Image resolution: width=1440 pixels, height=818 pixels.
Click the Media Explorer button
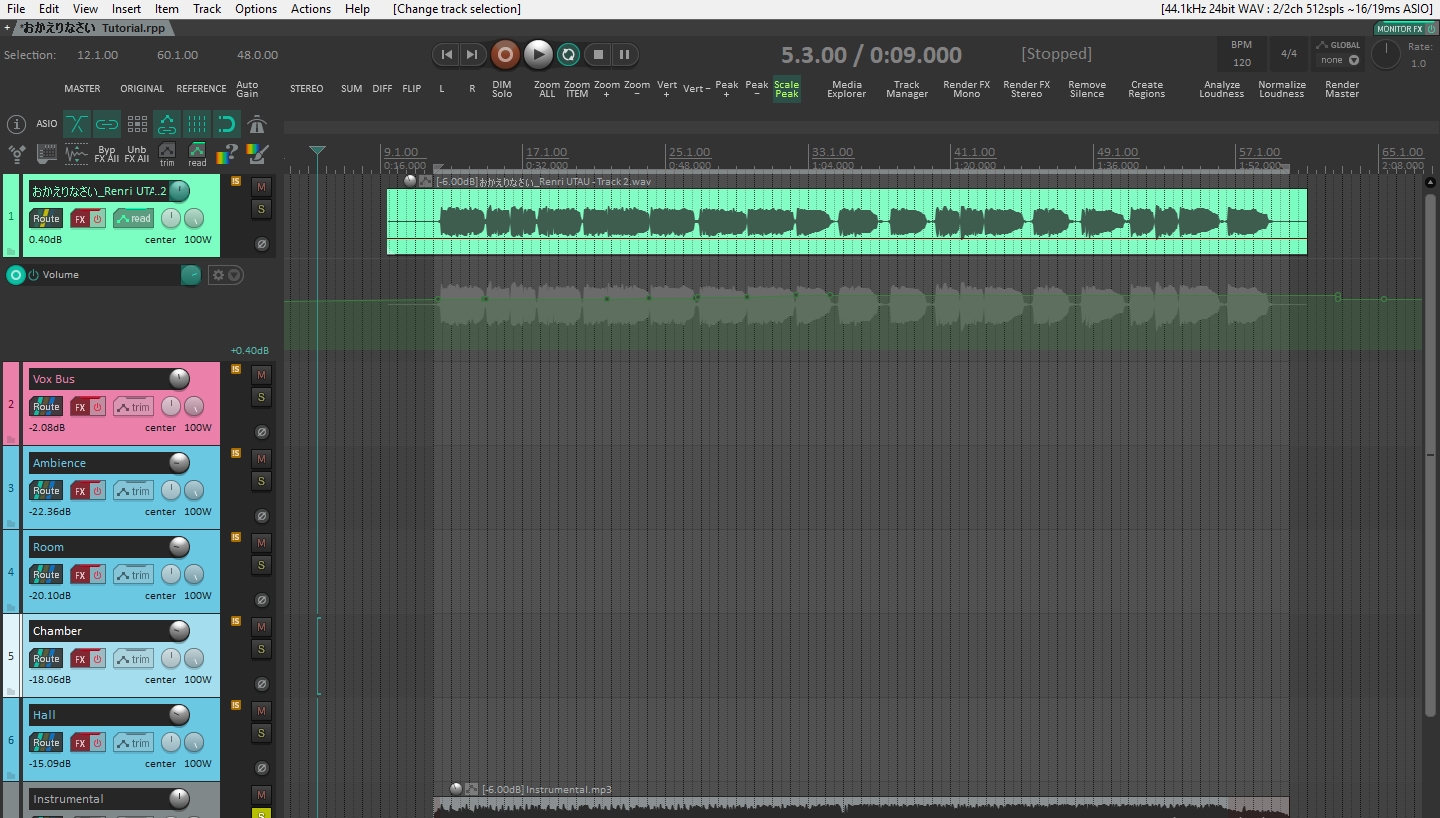847,89
